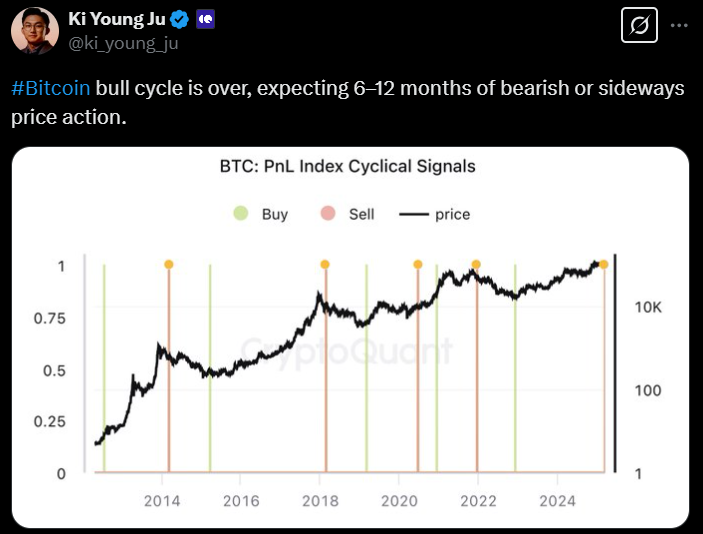Click the orange sell marker dot near 2022
The image size is (703, 534).
[x=476, y=264]
